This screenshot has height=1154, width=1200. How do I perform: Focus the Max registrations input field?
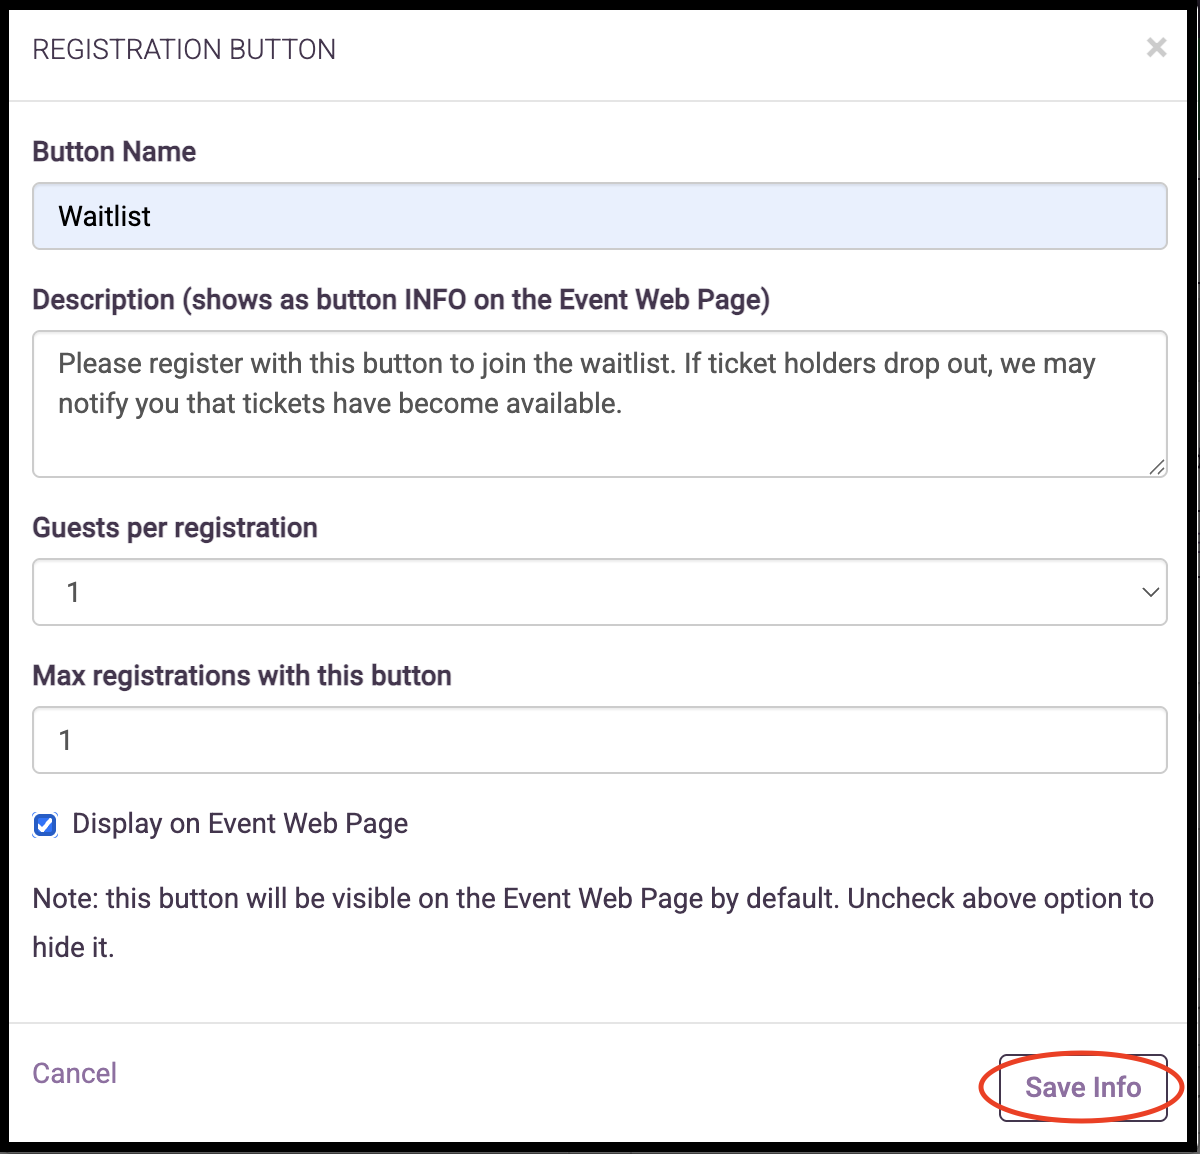click(x=600, y=740)
